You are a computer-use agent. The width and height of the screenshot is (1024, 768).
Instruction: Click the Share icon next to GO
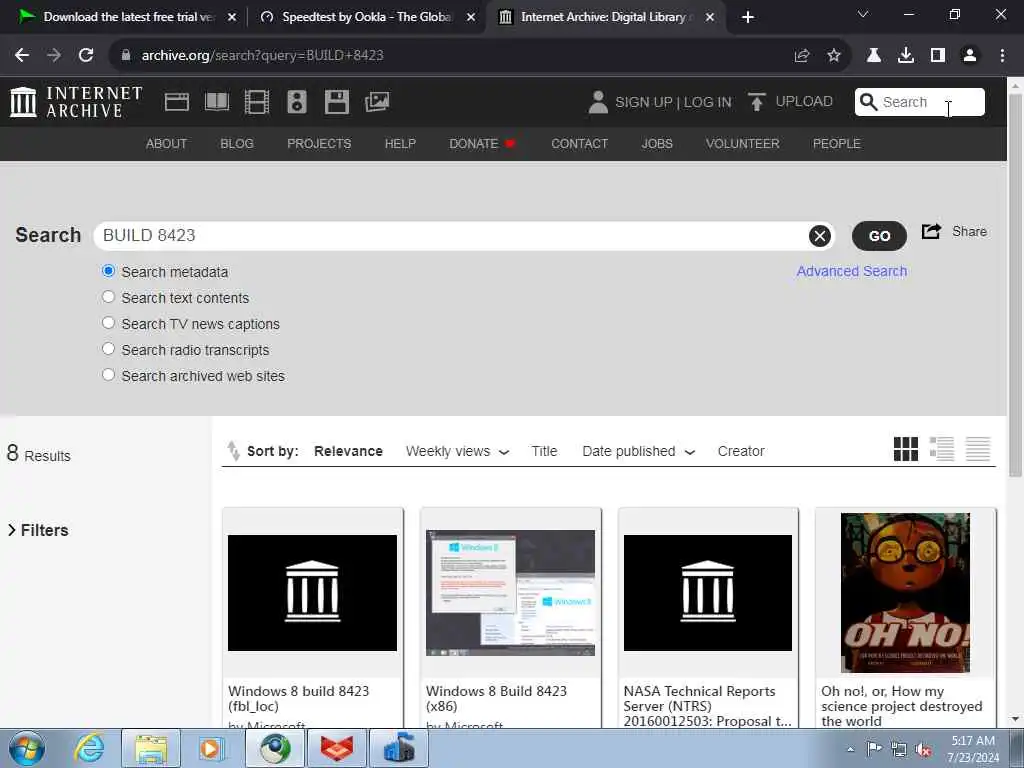coord(931,231)
